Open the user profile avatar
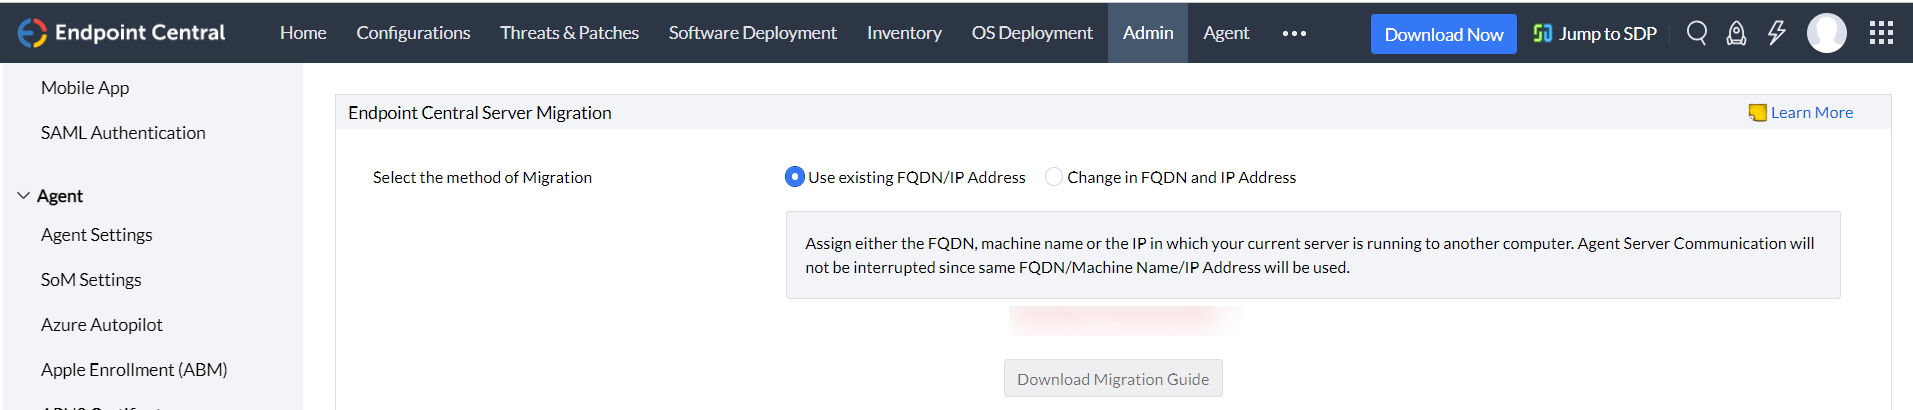 1826,33
